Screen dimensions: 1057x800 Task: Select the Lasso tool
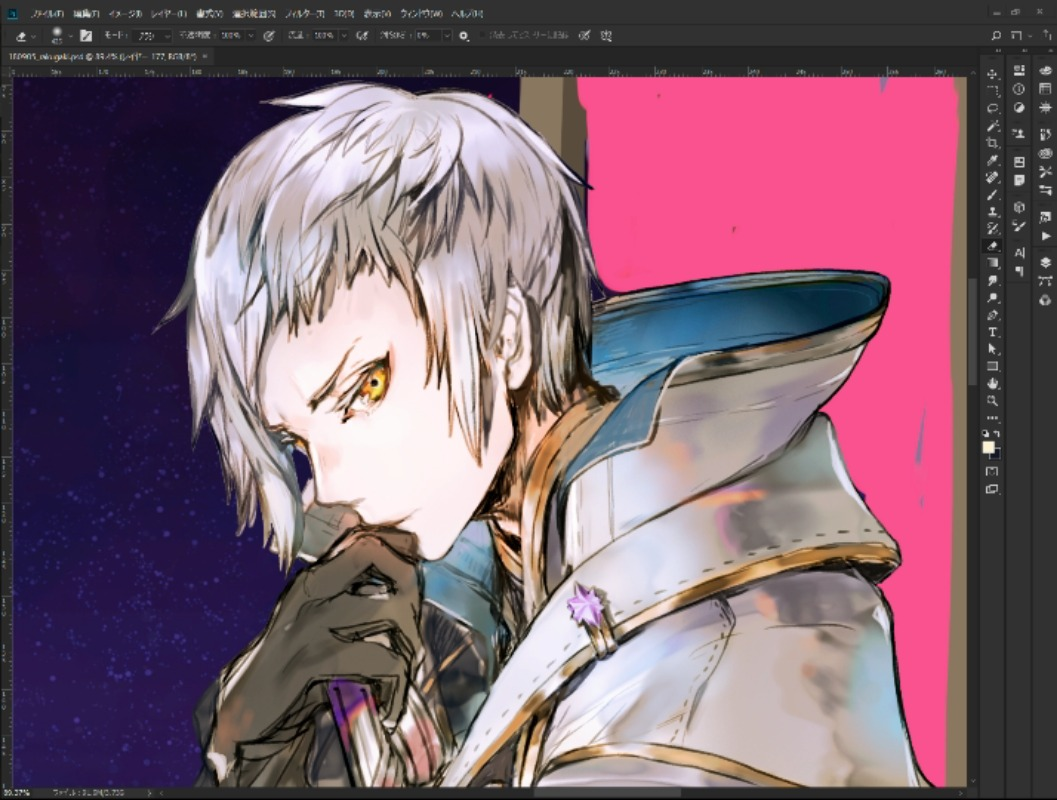click(992, 109)
